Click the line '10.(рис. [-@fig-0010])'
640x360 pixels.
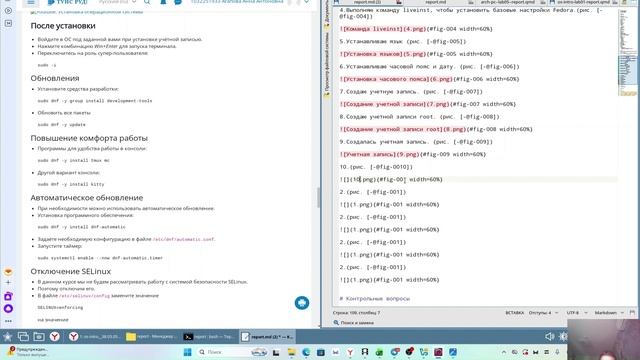(376, 167)
